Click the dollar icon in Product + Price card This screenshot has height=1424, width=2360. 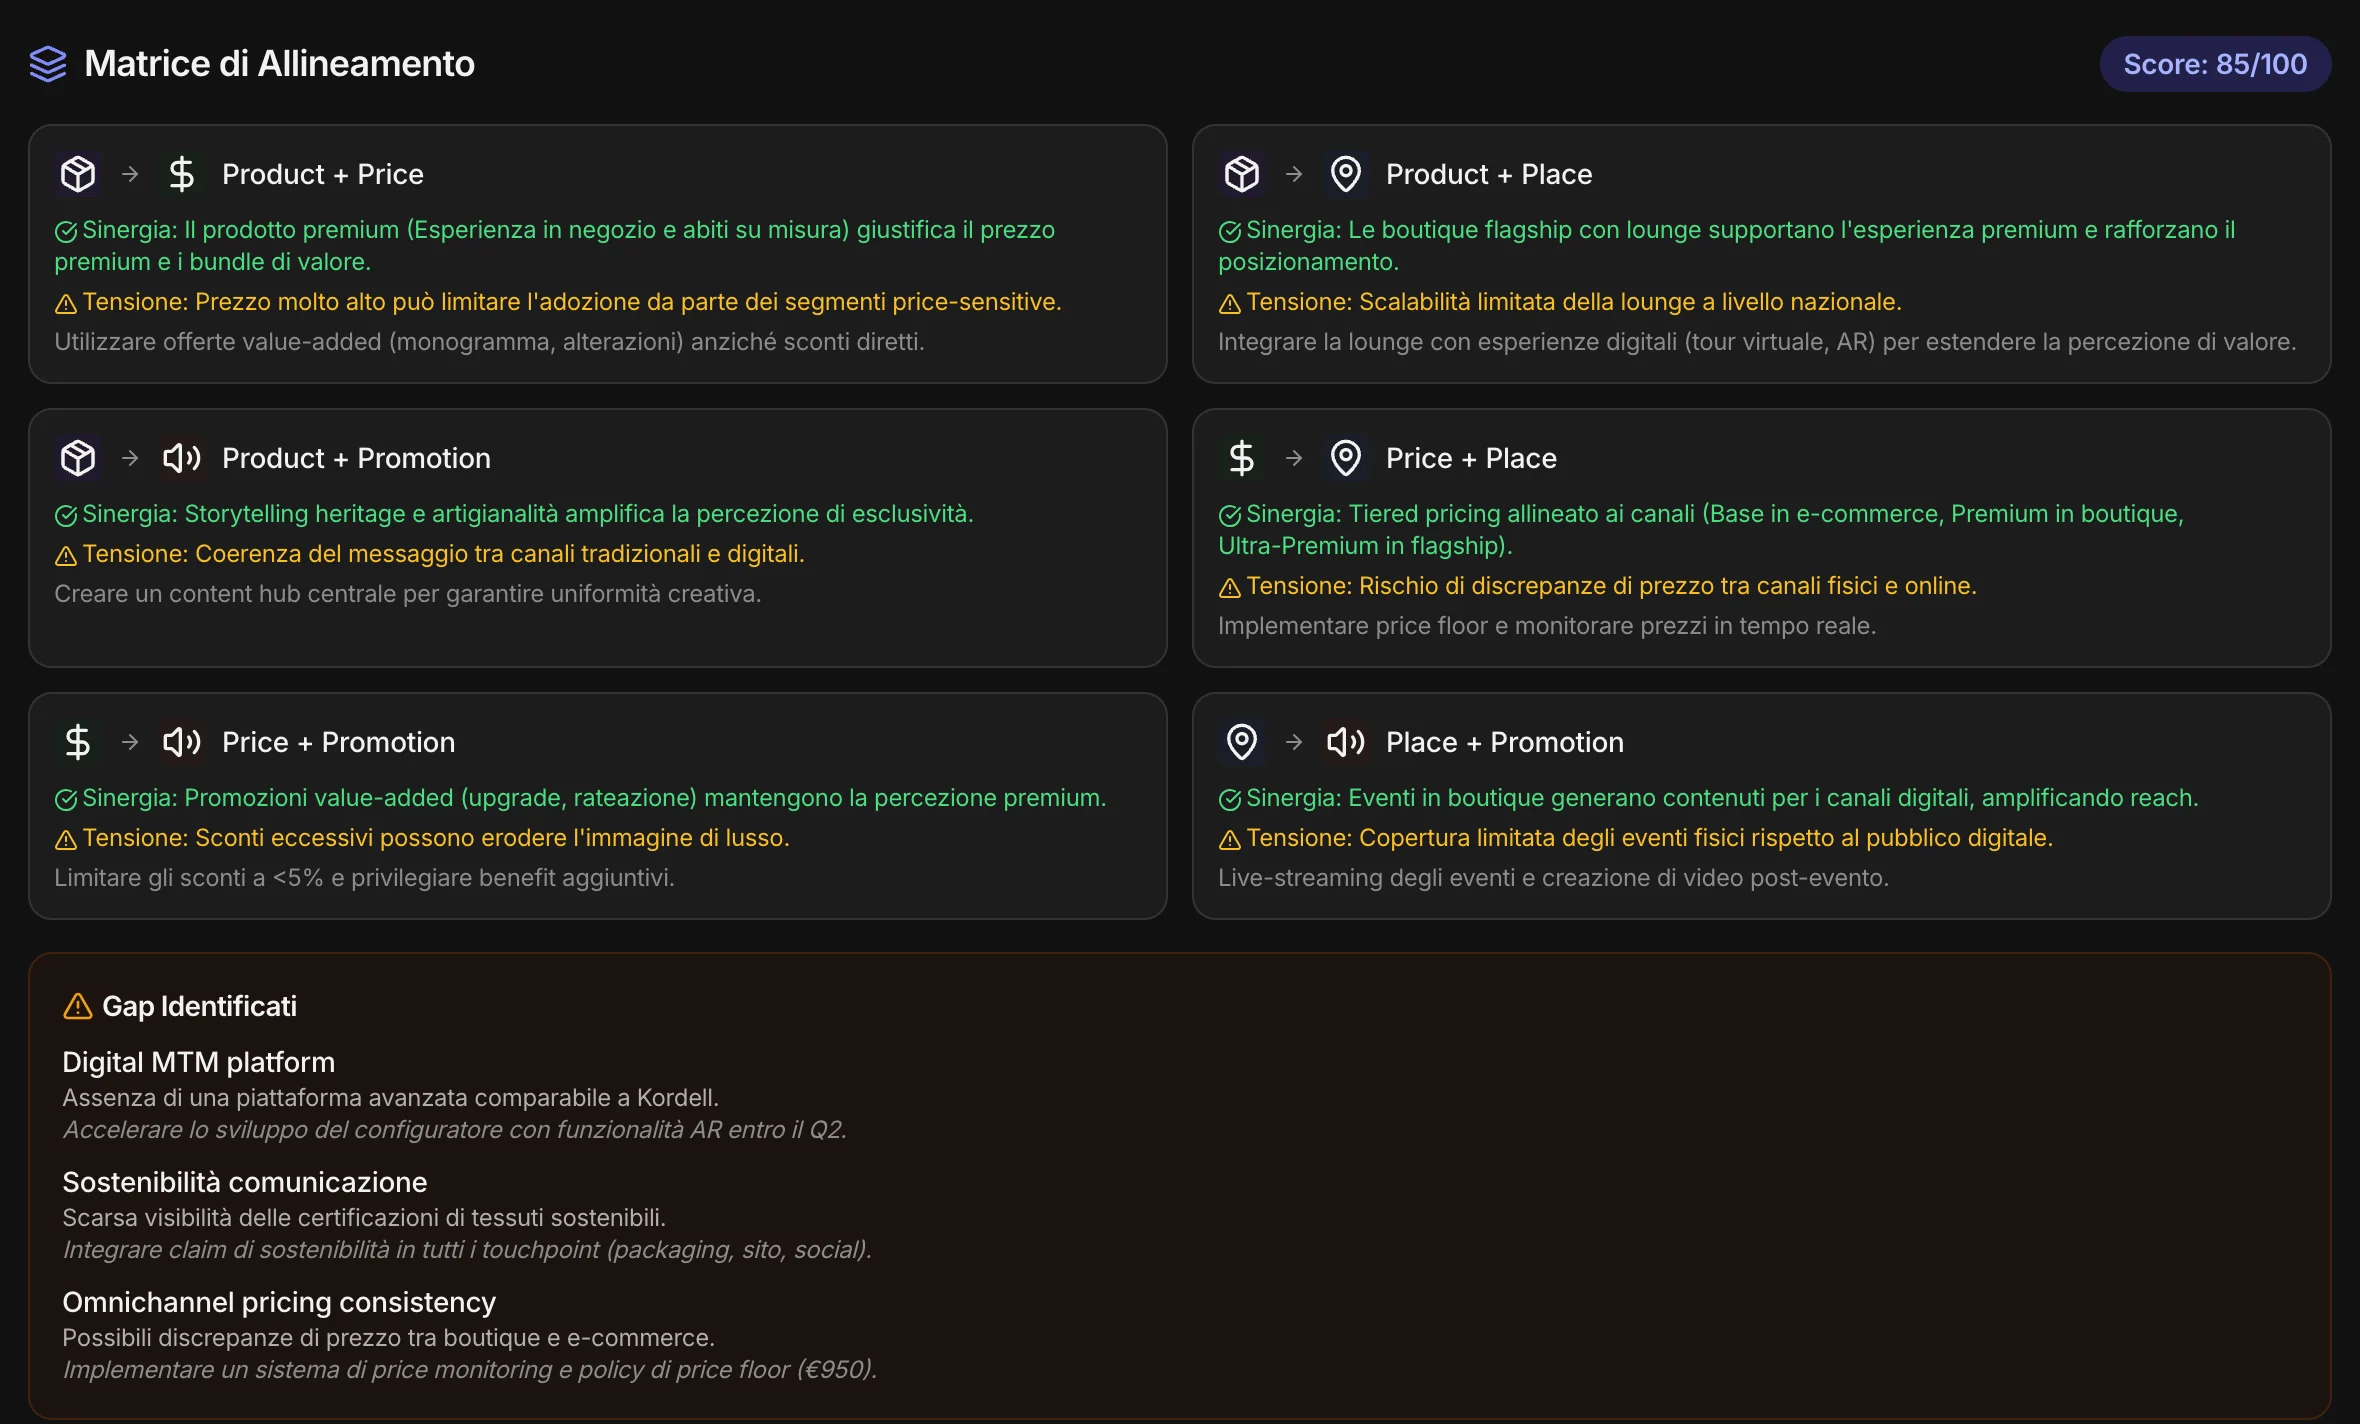tap(182, 174)
